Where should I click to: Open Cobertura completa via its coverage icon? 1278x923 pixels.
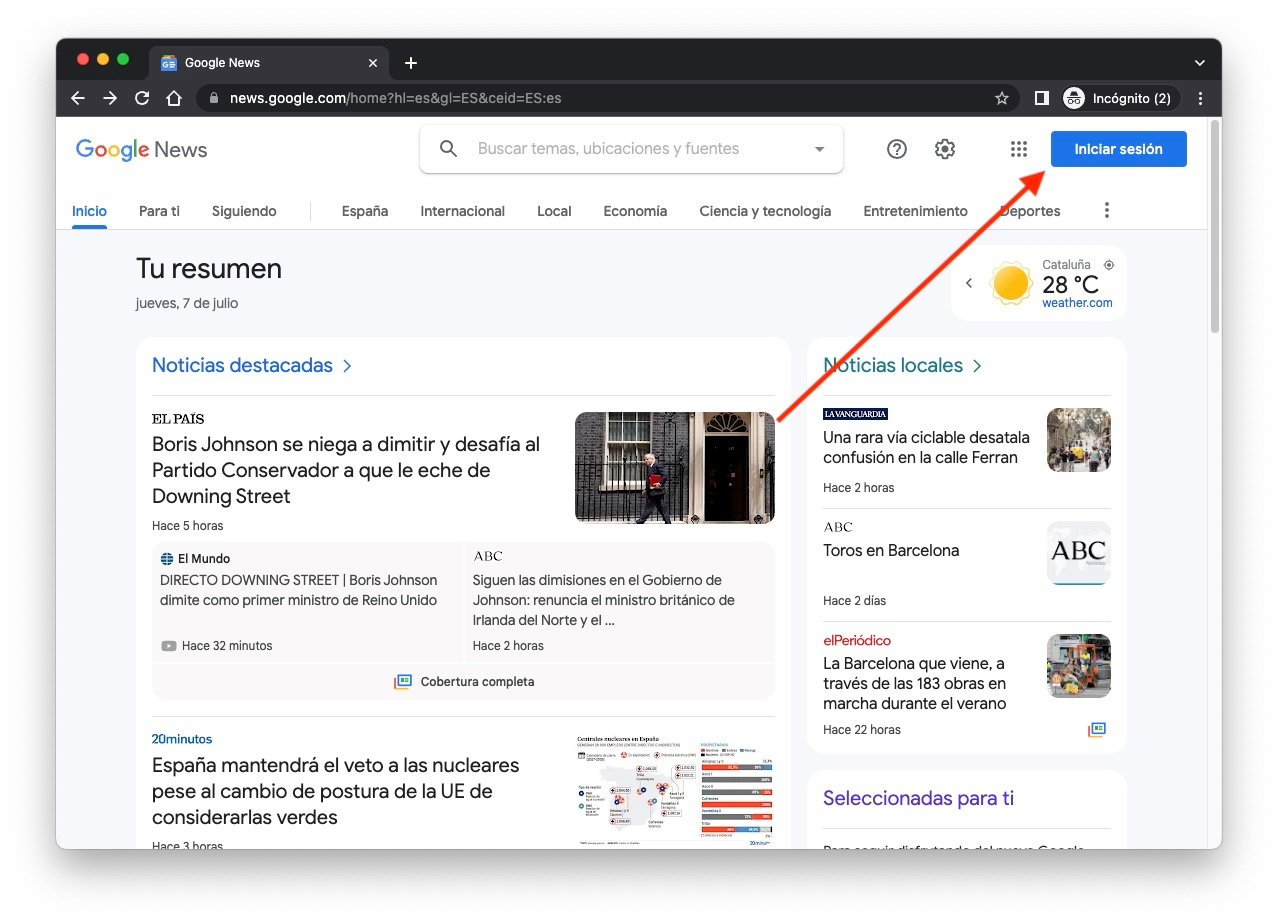pos(402,681)
